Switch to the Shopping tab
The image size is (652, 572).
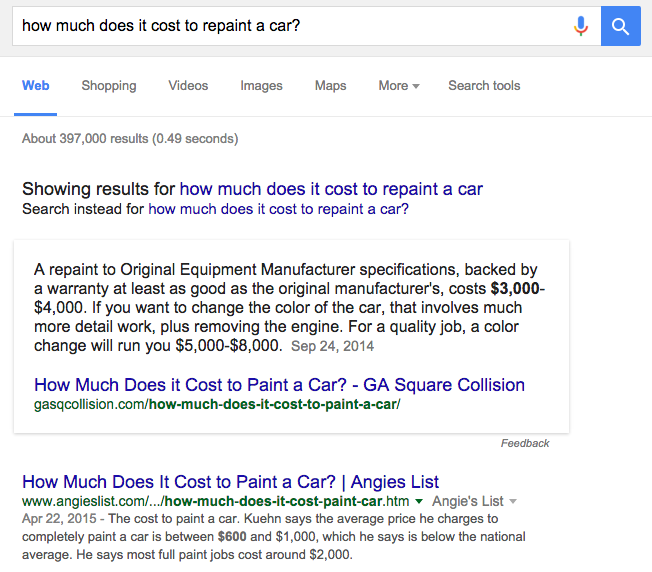point(109,86)
